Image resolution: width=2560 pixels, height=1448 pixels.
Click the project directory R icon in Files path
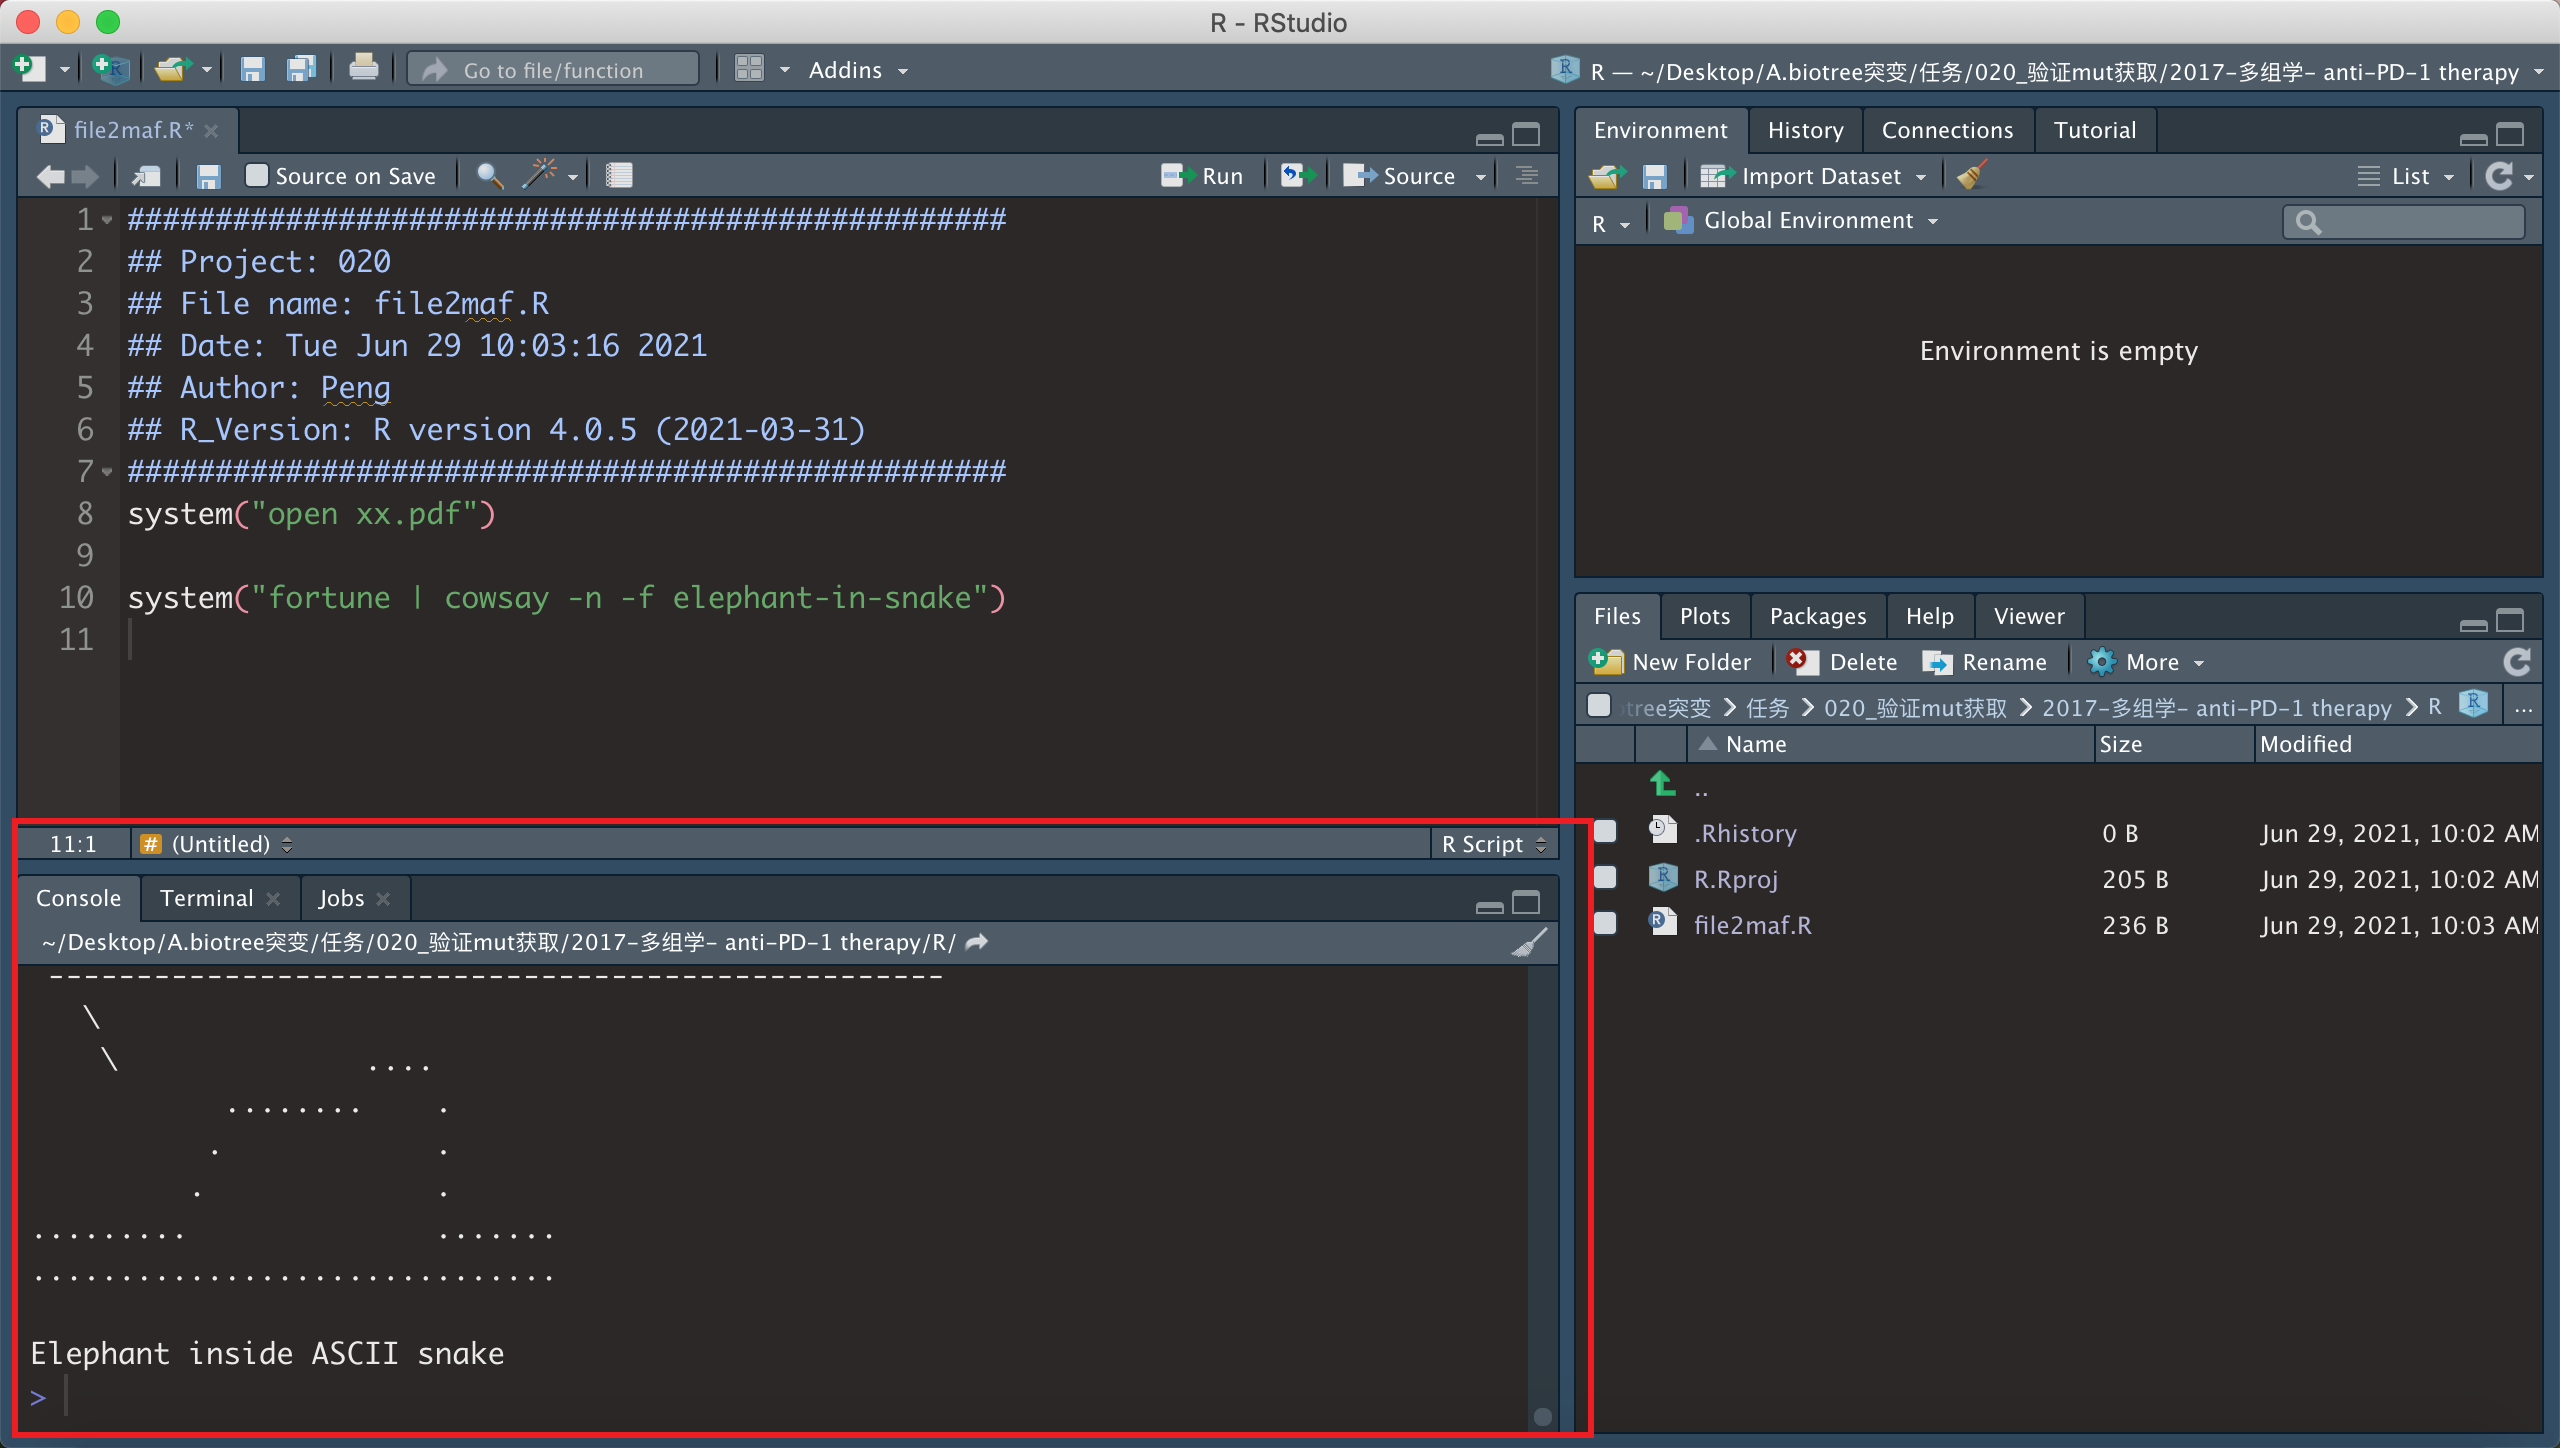pyautogui.click(x=2473, y=705)
